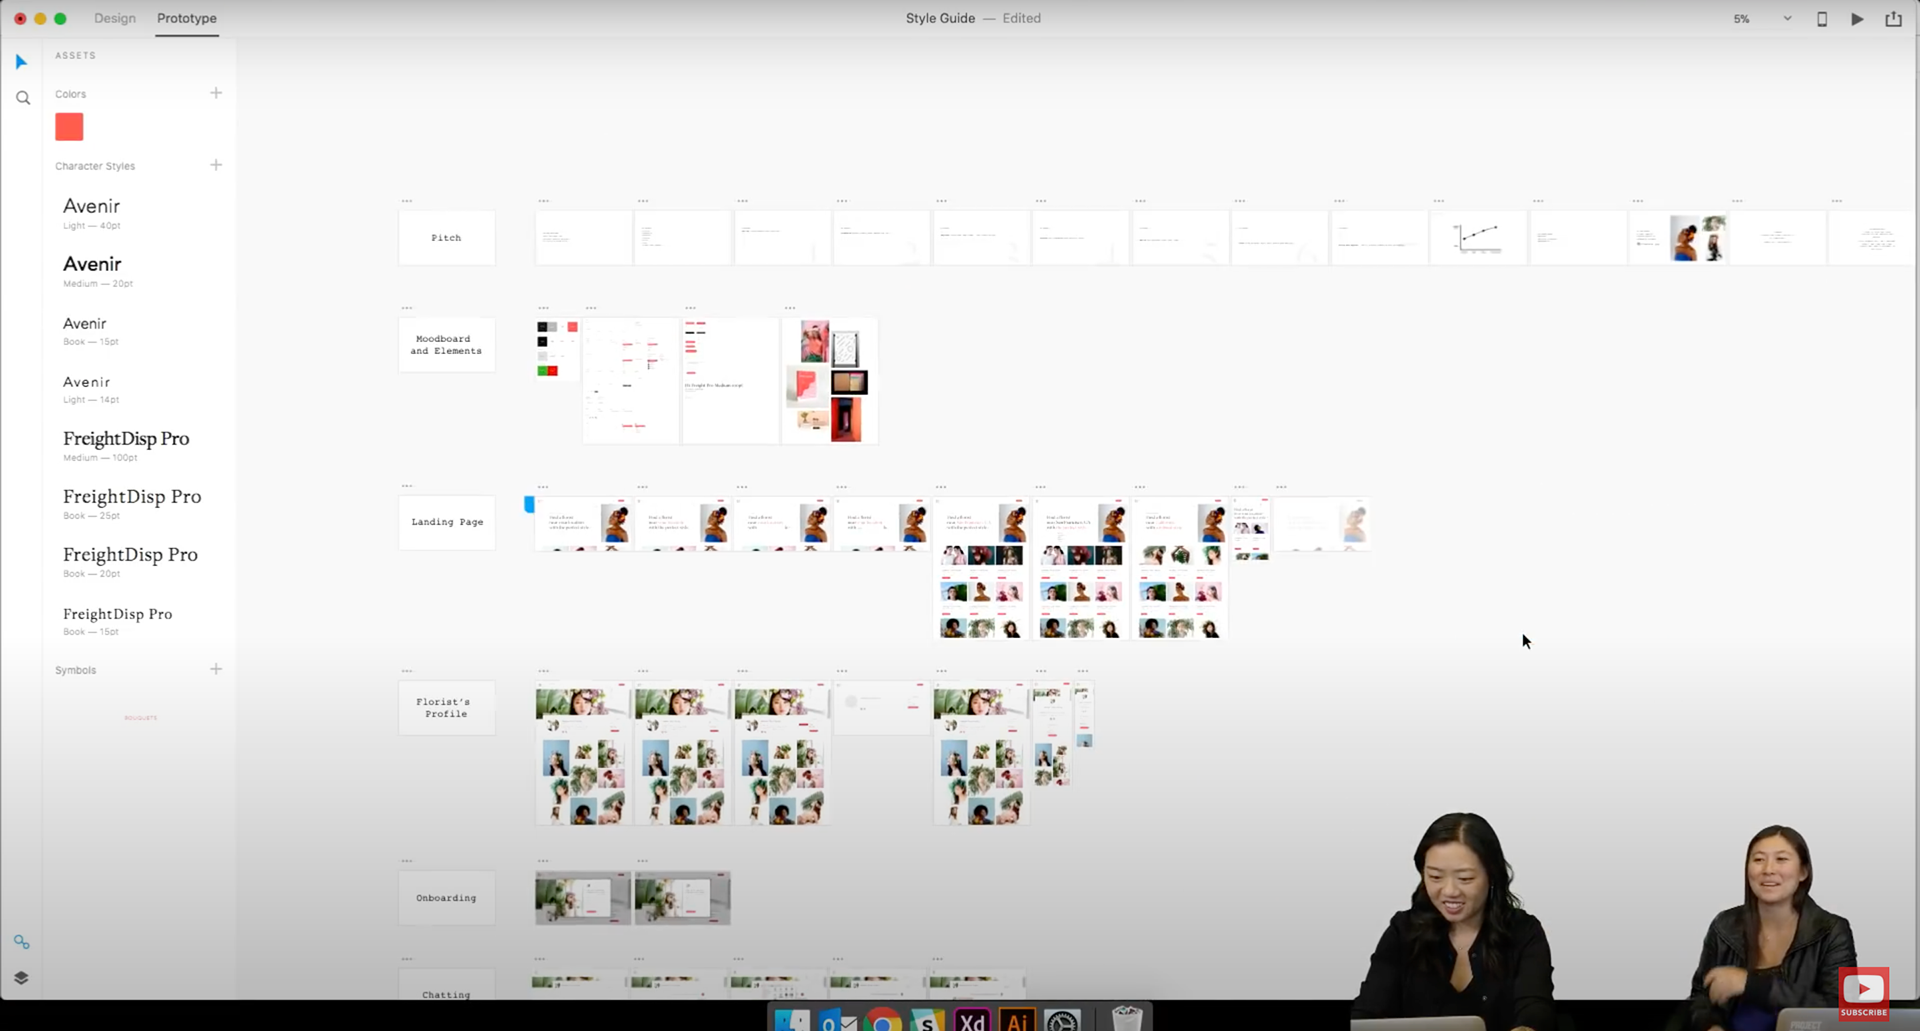The height and width of the screenshot is (1031, 1920).
Task: Select the Moodboard and Elements label artboard
Action: coord(446,345)
